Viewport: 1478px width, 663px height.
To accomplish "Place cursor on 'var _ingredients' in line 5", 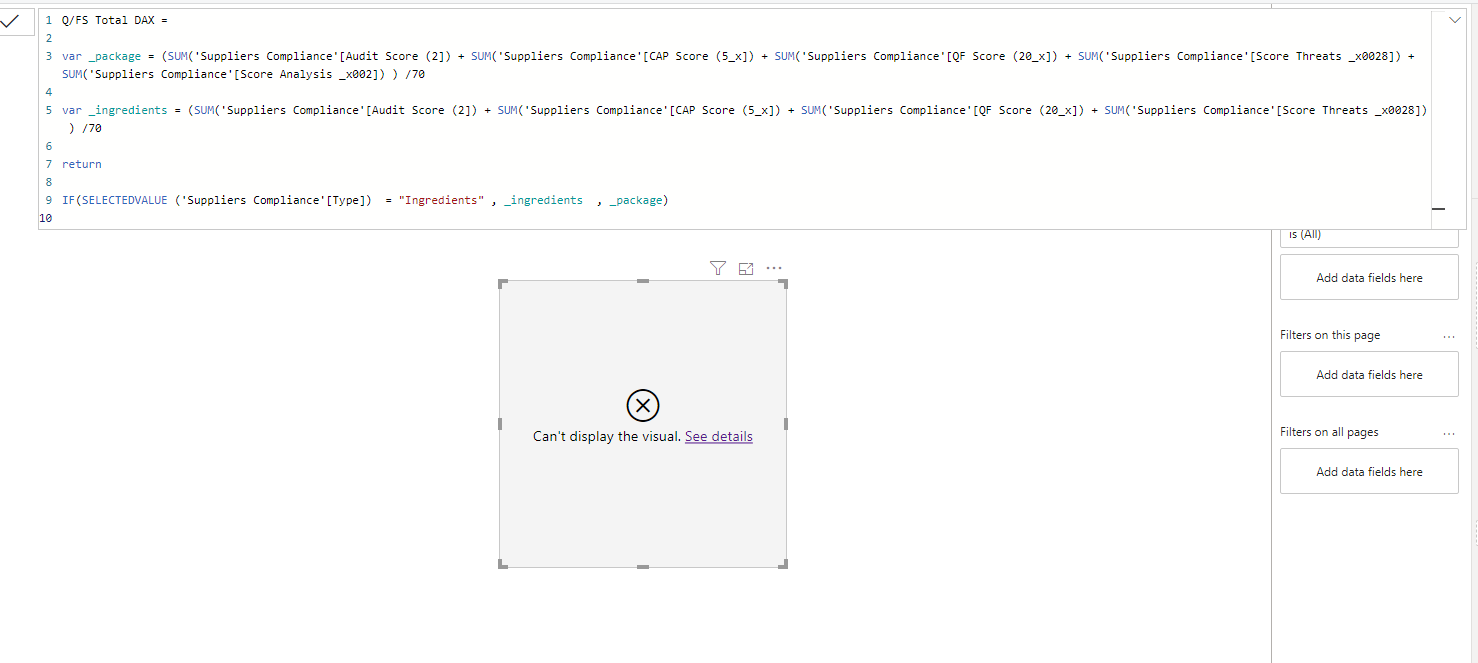I will (x=114, y=110).
